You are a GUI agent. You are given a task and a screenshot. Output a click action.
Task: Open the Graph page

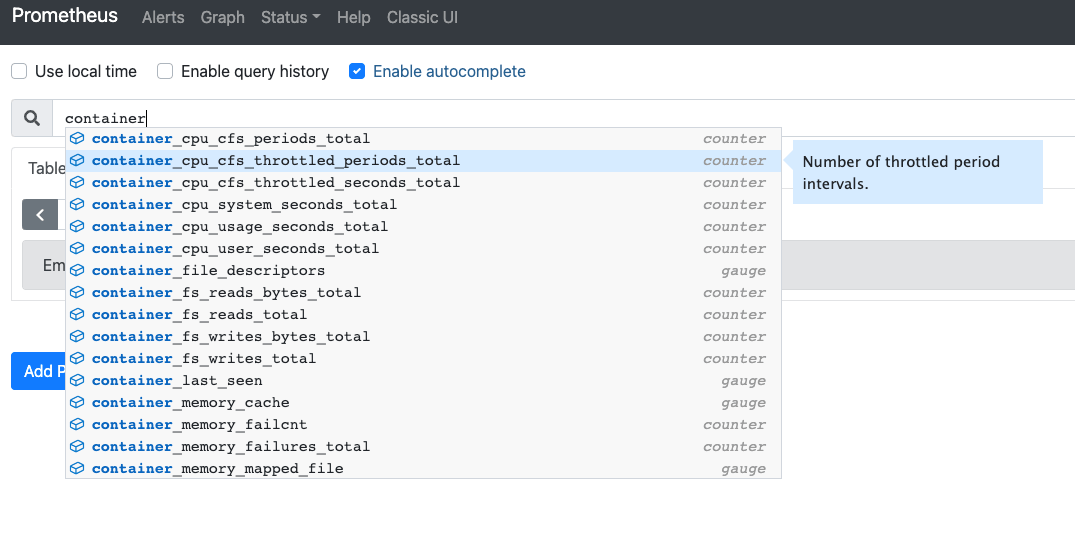[x=223, y=18]
